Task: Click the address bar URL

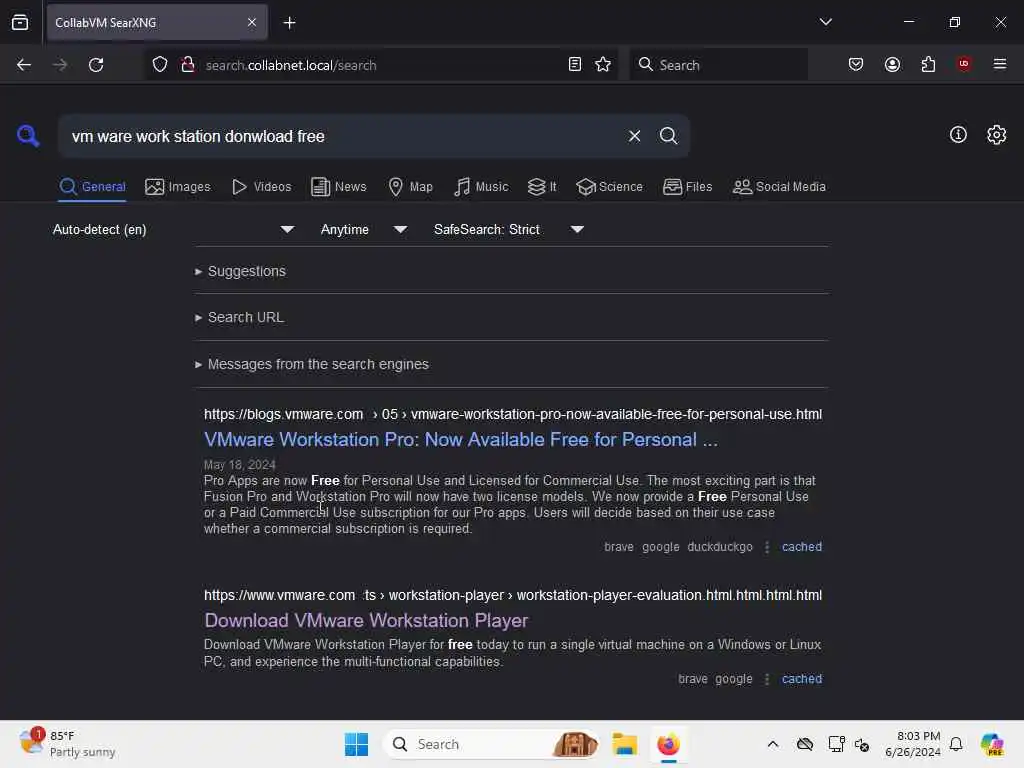Action: tap(291, 65)
